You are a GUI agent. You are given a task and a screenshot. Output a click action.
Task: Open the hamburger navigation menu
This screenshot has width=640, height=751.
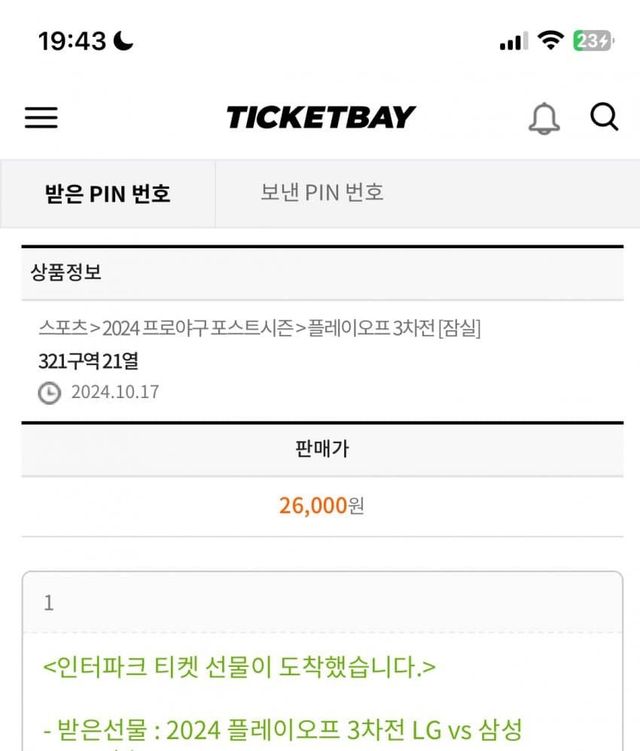(41, 118)
